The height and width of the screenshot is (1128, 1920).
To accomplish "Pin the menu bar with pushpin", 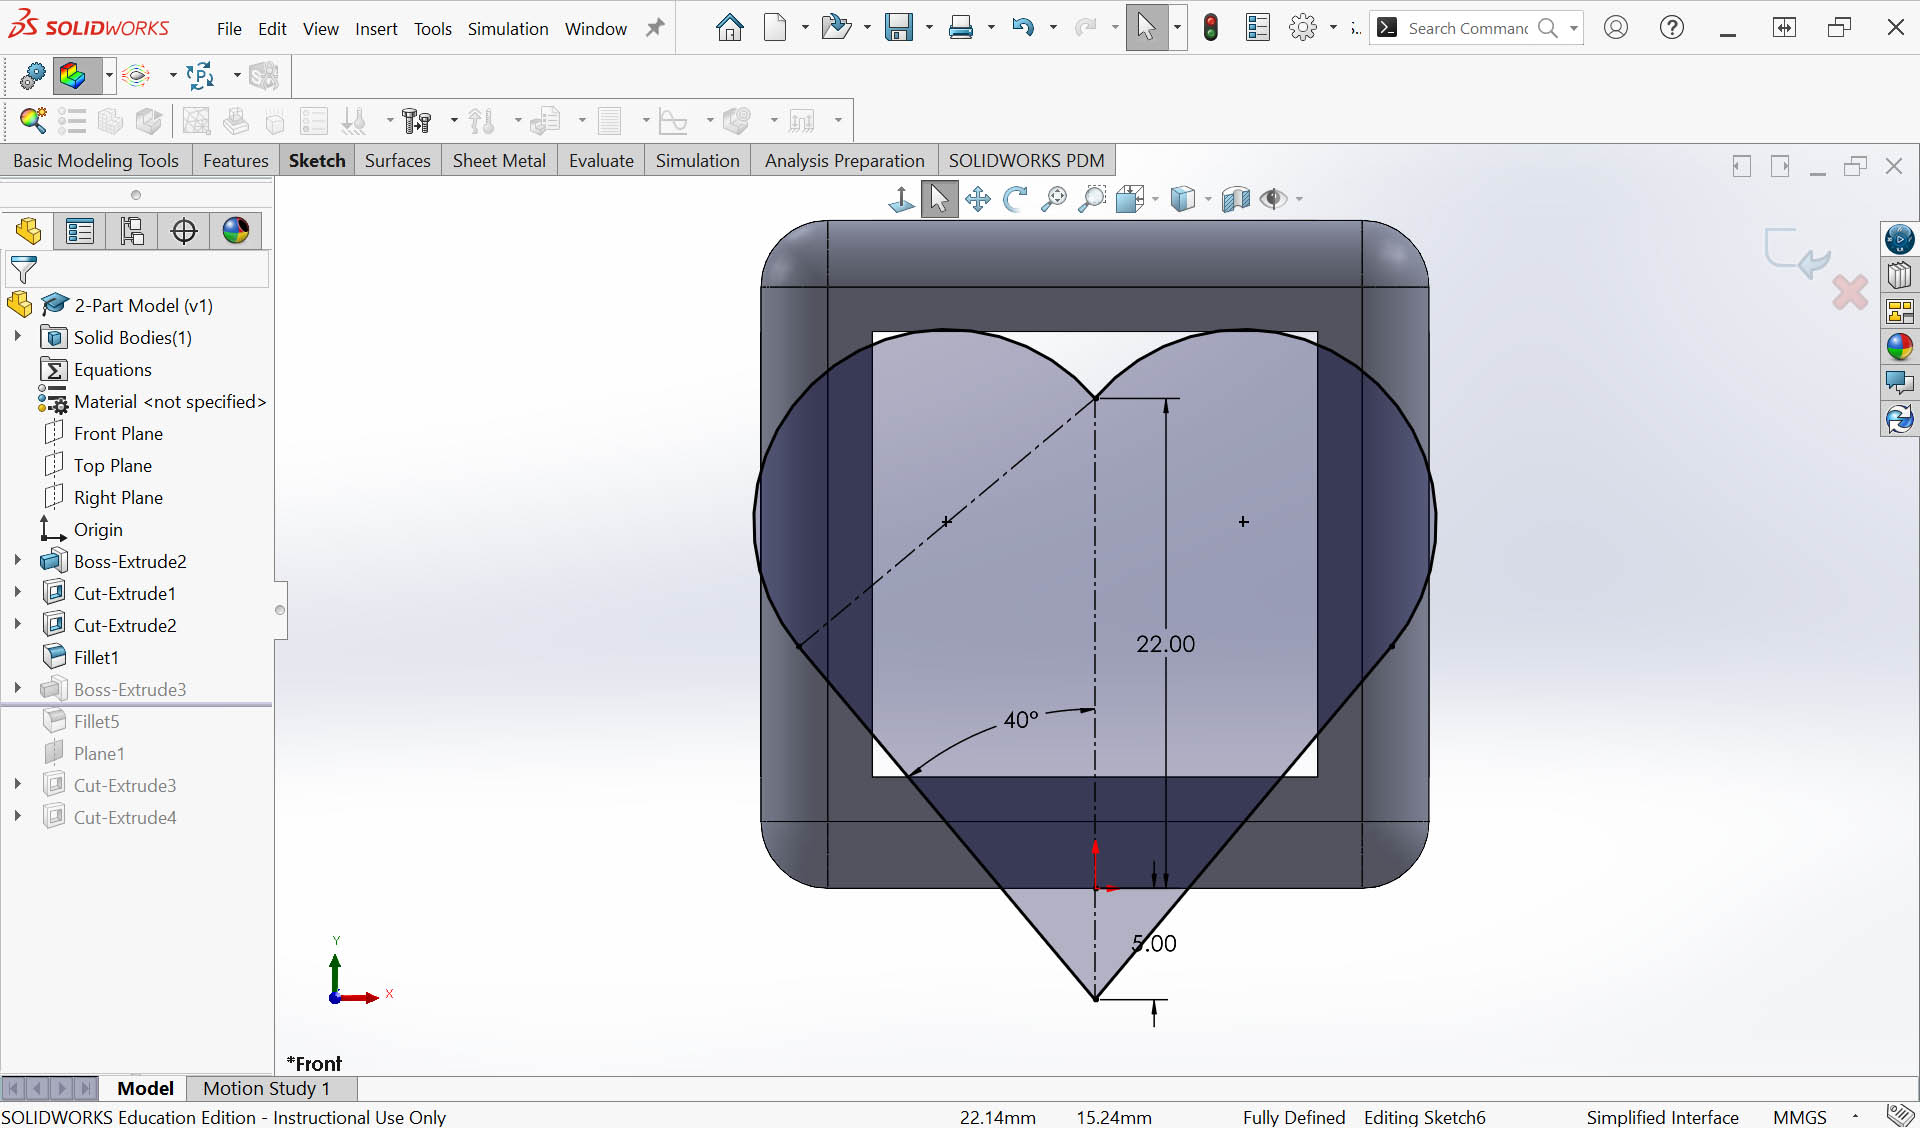I will coord(655,28).
